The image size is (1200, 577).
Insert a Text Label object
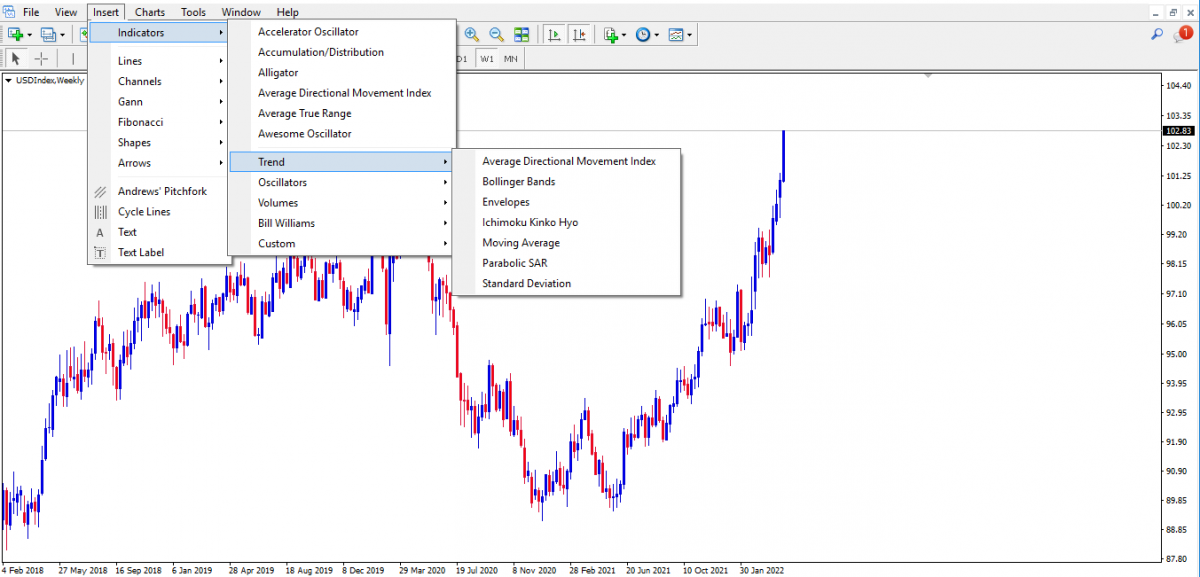(140, 253)
